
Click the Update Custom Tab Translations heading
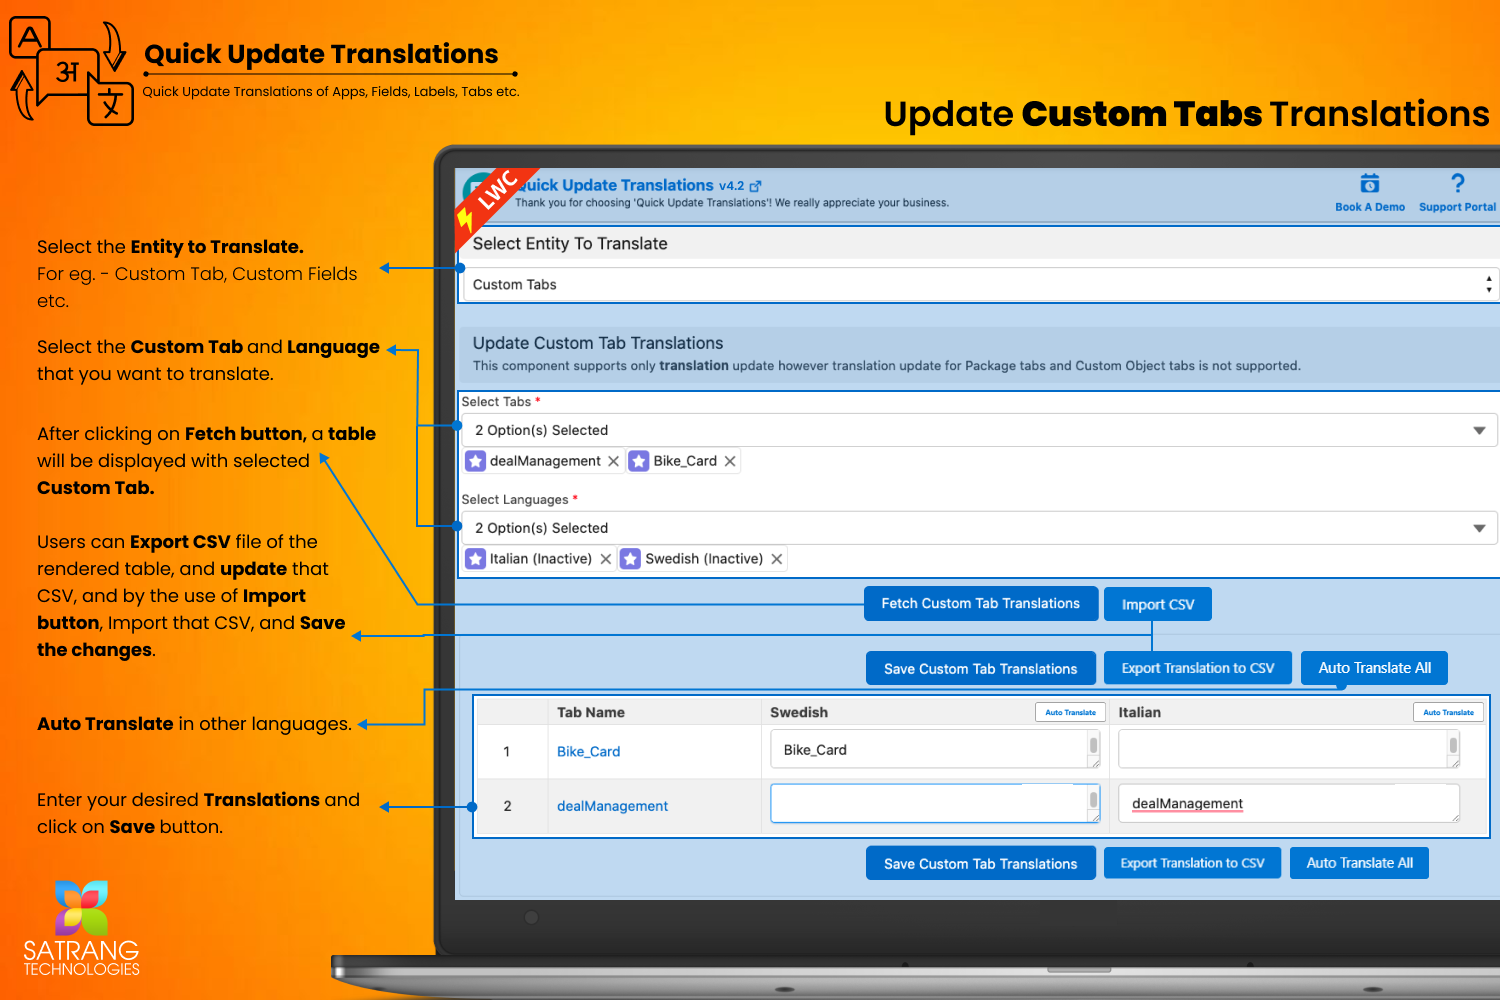tap(598, 343)
